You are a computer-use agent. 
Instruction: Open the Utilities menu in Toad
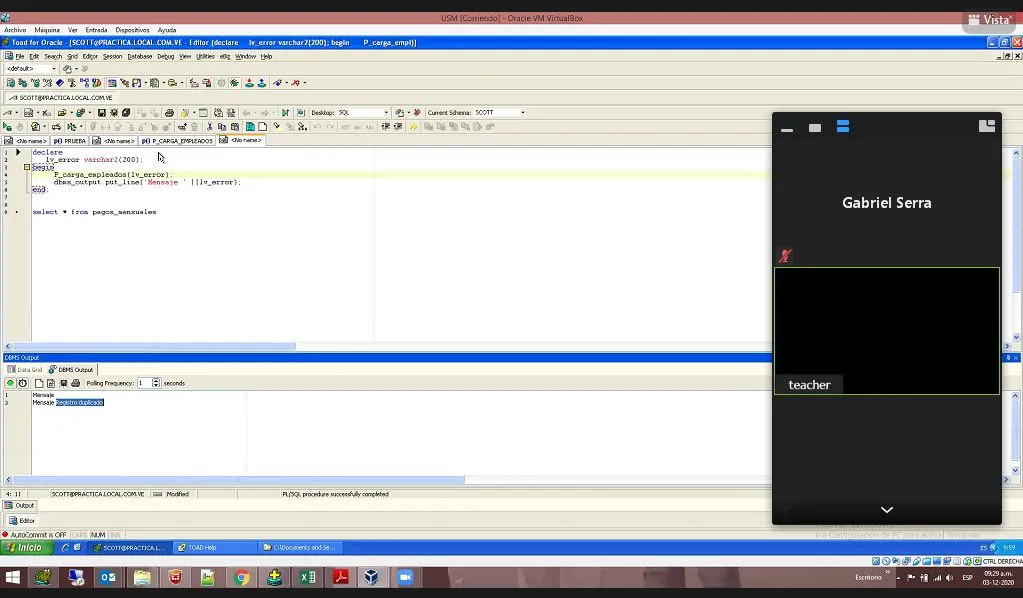pos(206,57)
